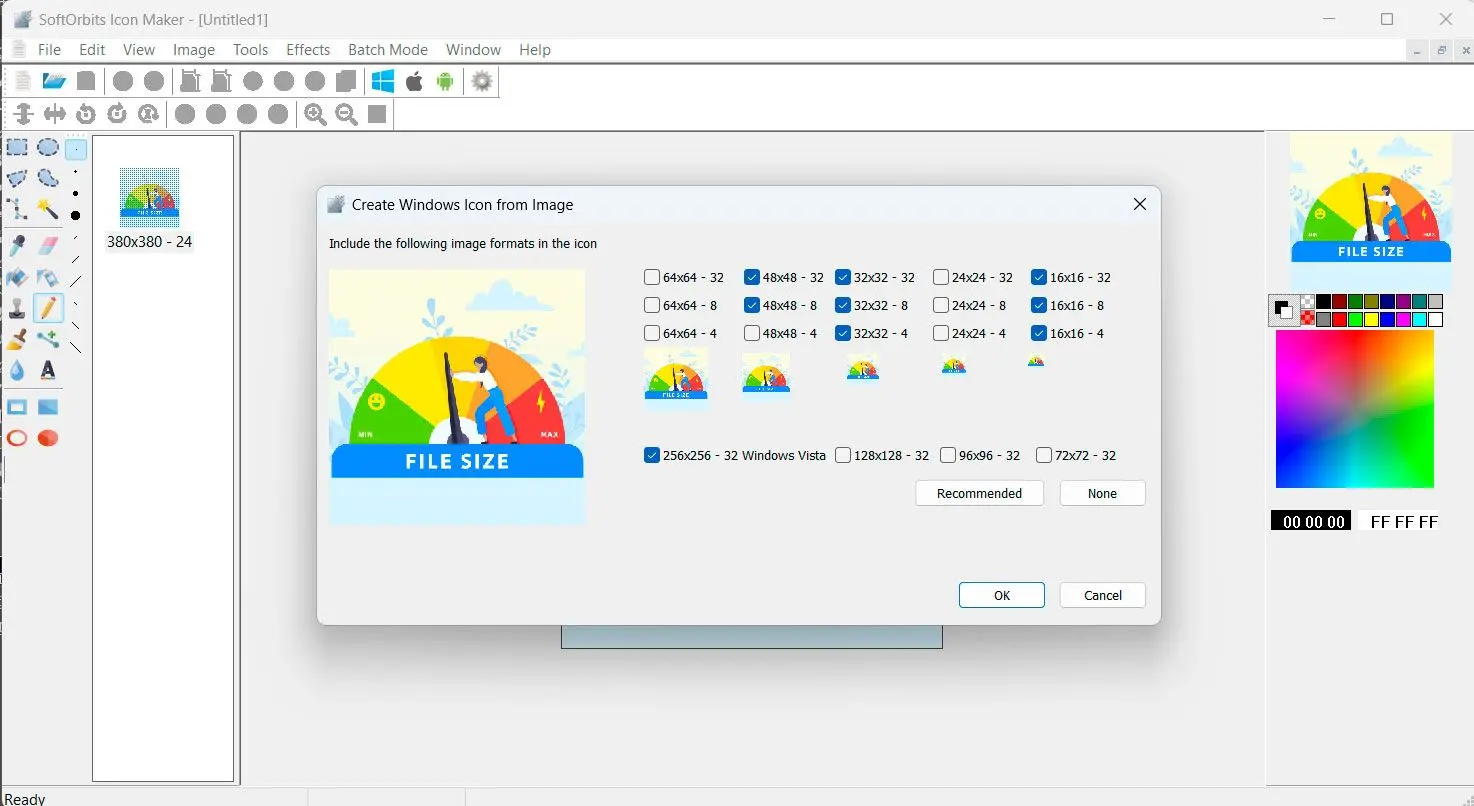Select the Magic Wand tool
This screenshot has width=1474, height=806.
[45, 208]
